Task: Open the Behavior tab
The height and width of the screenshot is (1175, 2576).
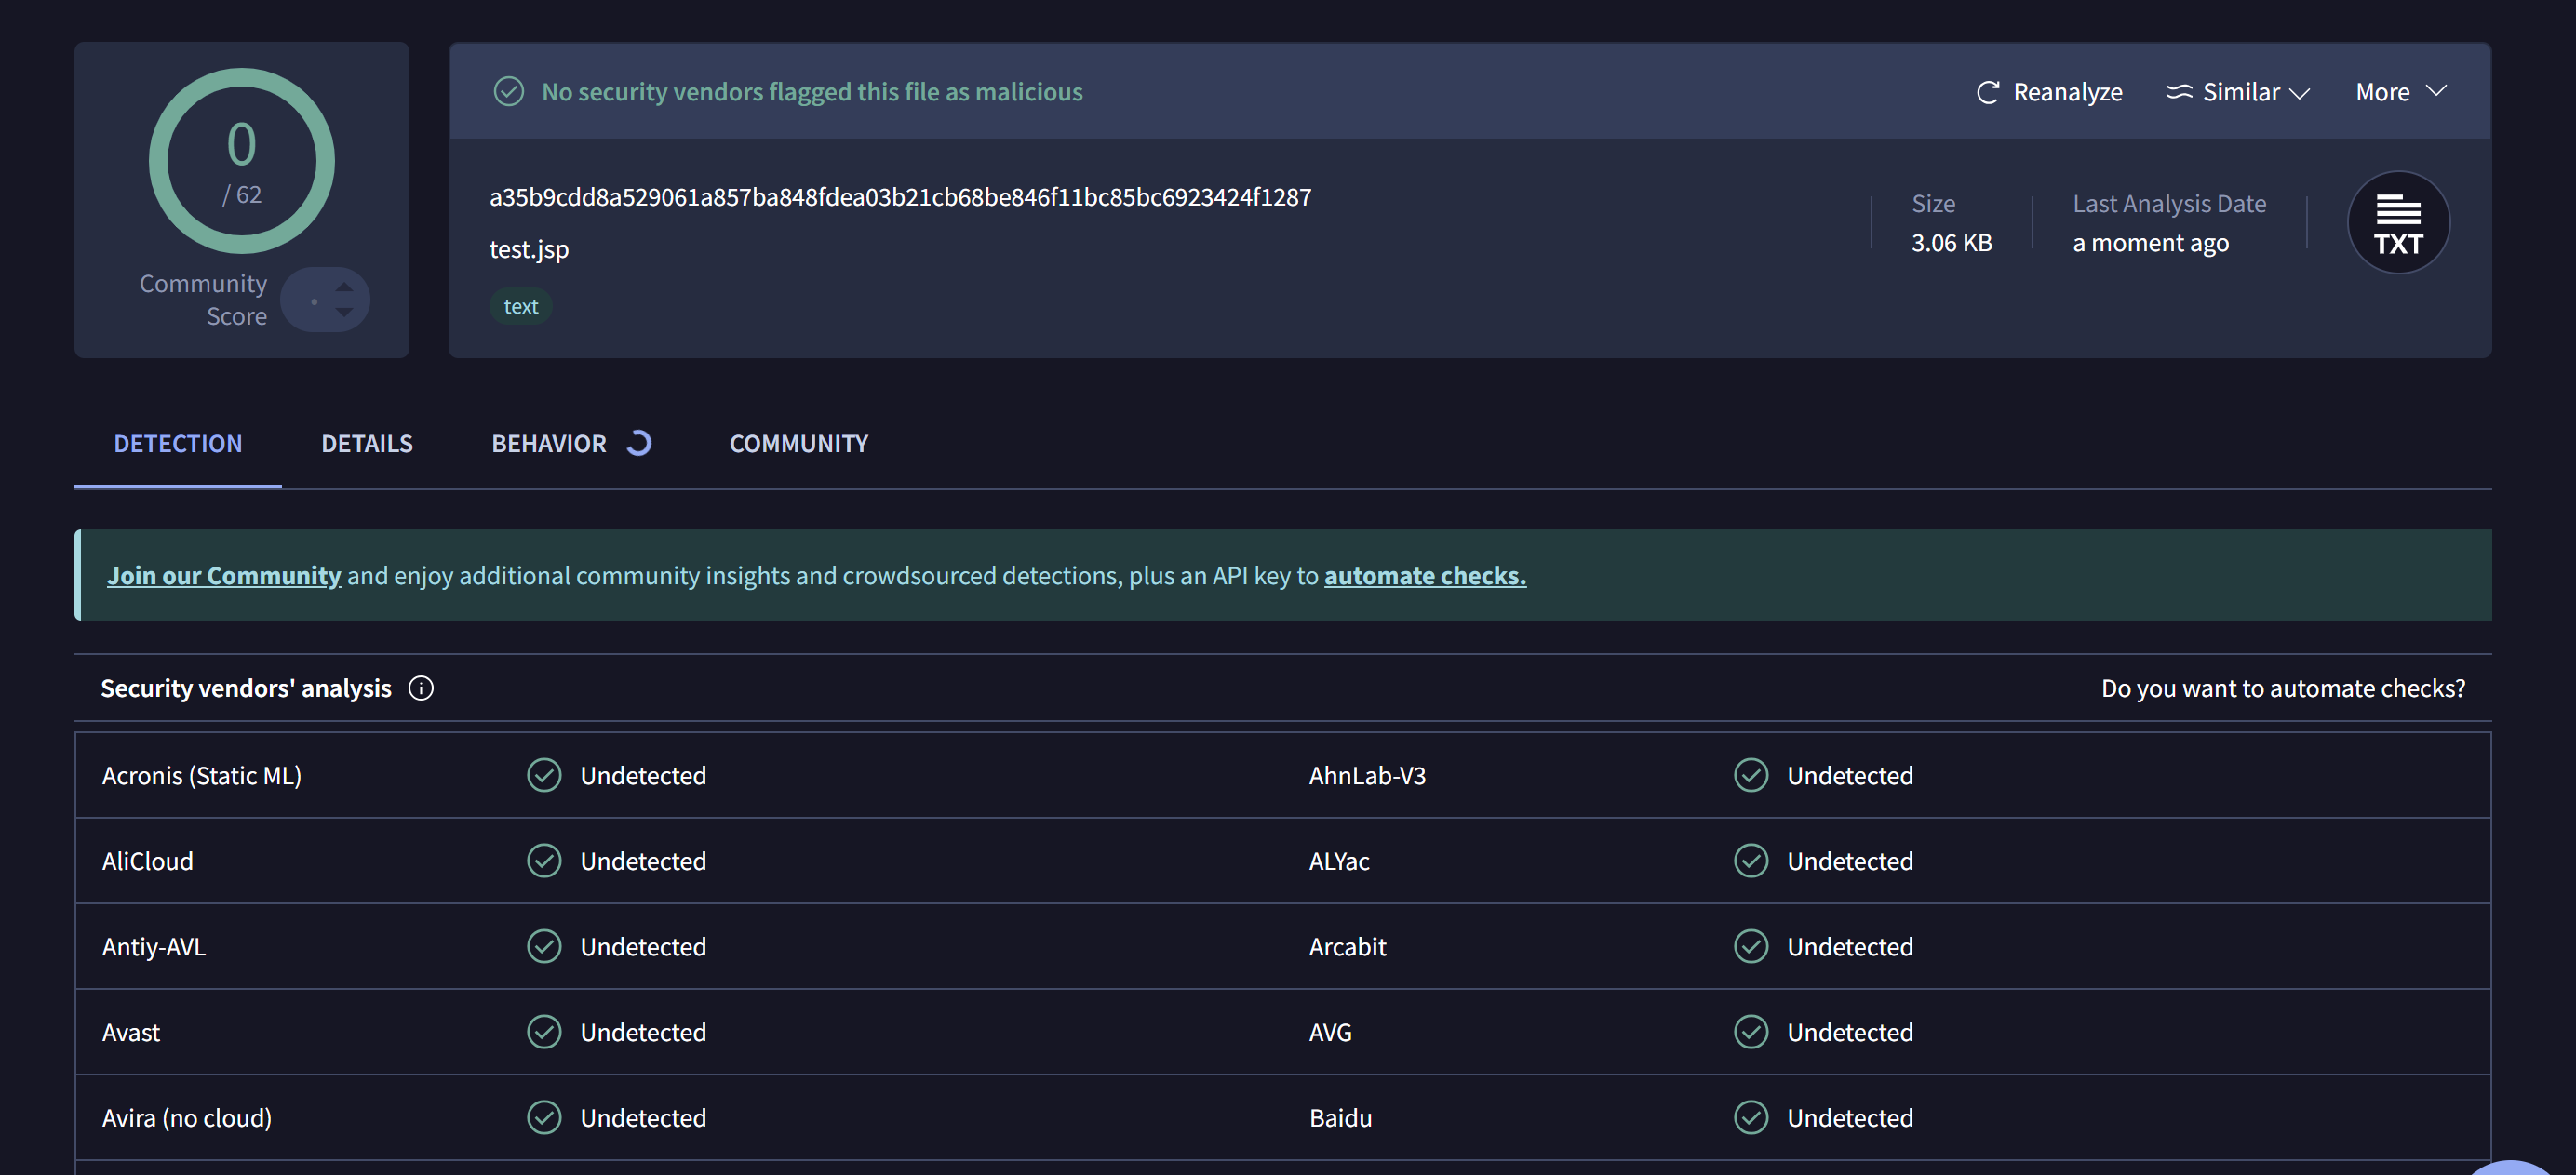Action: (x=549, y=443)
